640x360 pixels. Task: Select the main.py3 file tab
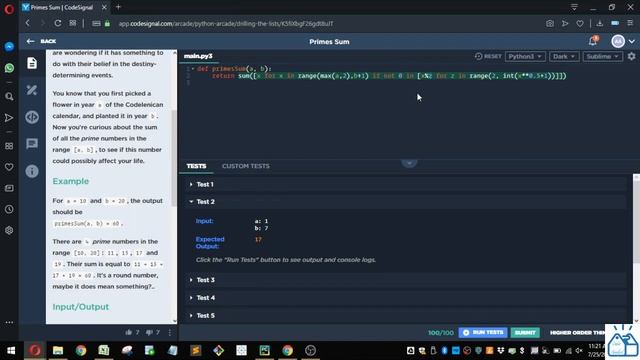[x=198, y=56]
